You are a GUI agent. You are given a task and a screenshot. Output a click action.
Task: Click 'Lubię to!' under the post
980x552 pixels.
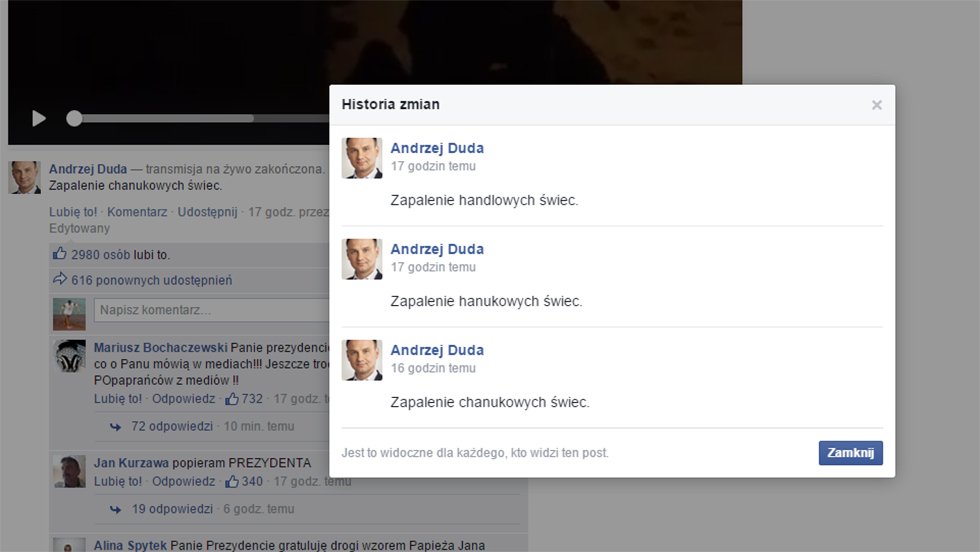pyautogui.click(x=73, y=212)
